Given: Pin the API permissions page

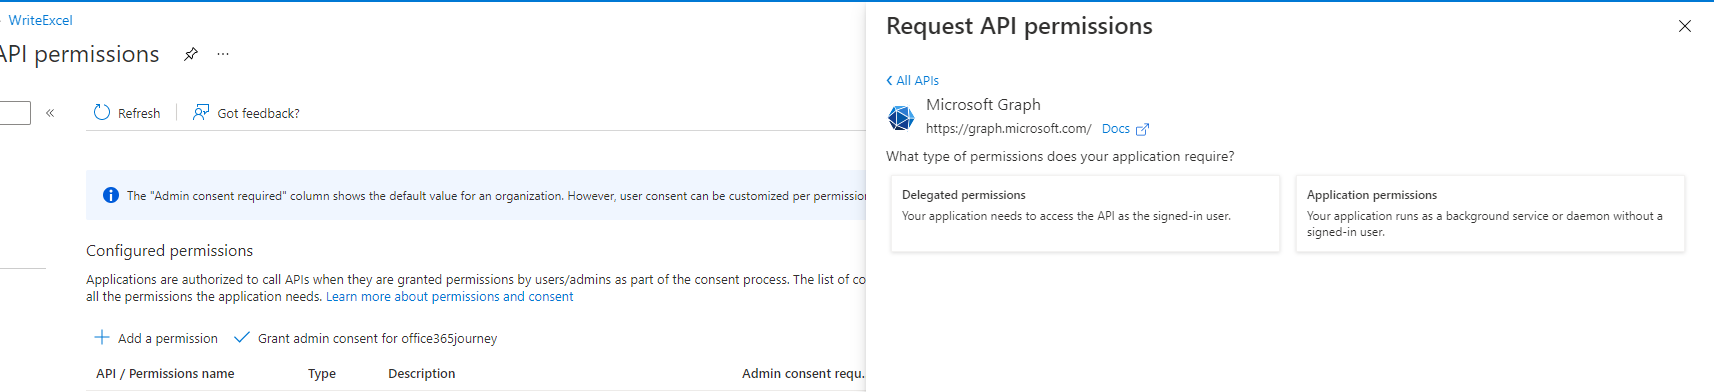Looking at the screenshot, I should [191, 54].
